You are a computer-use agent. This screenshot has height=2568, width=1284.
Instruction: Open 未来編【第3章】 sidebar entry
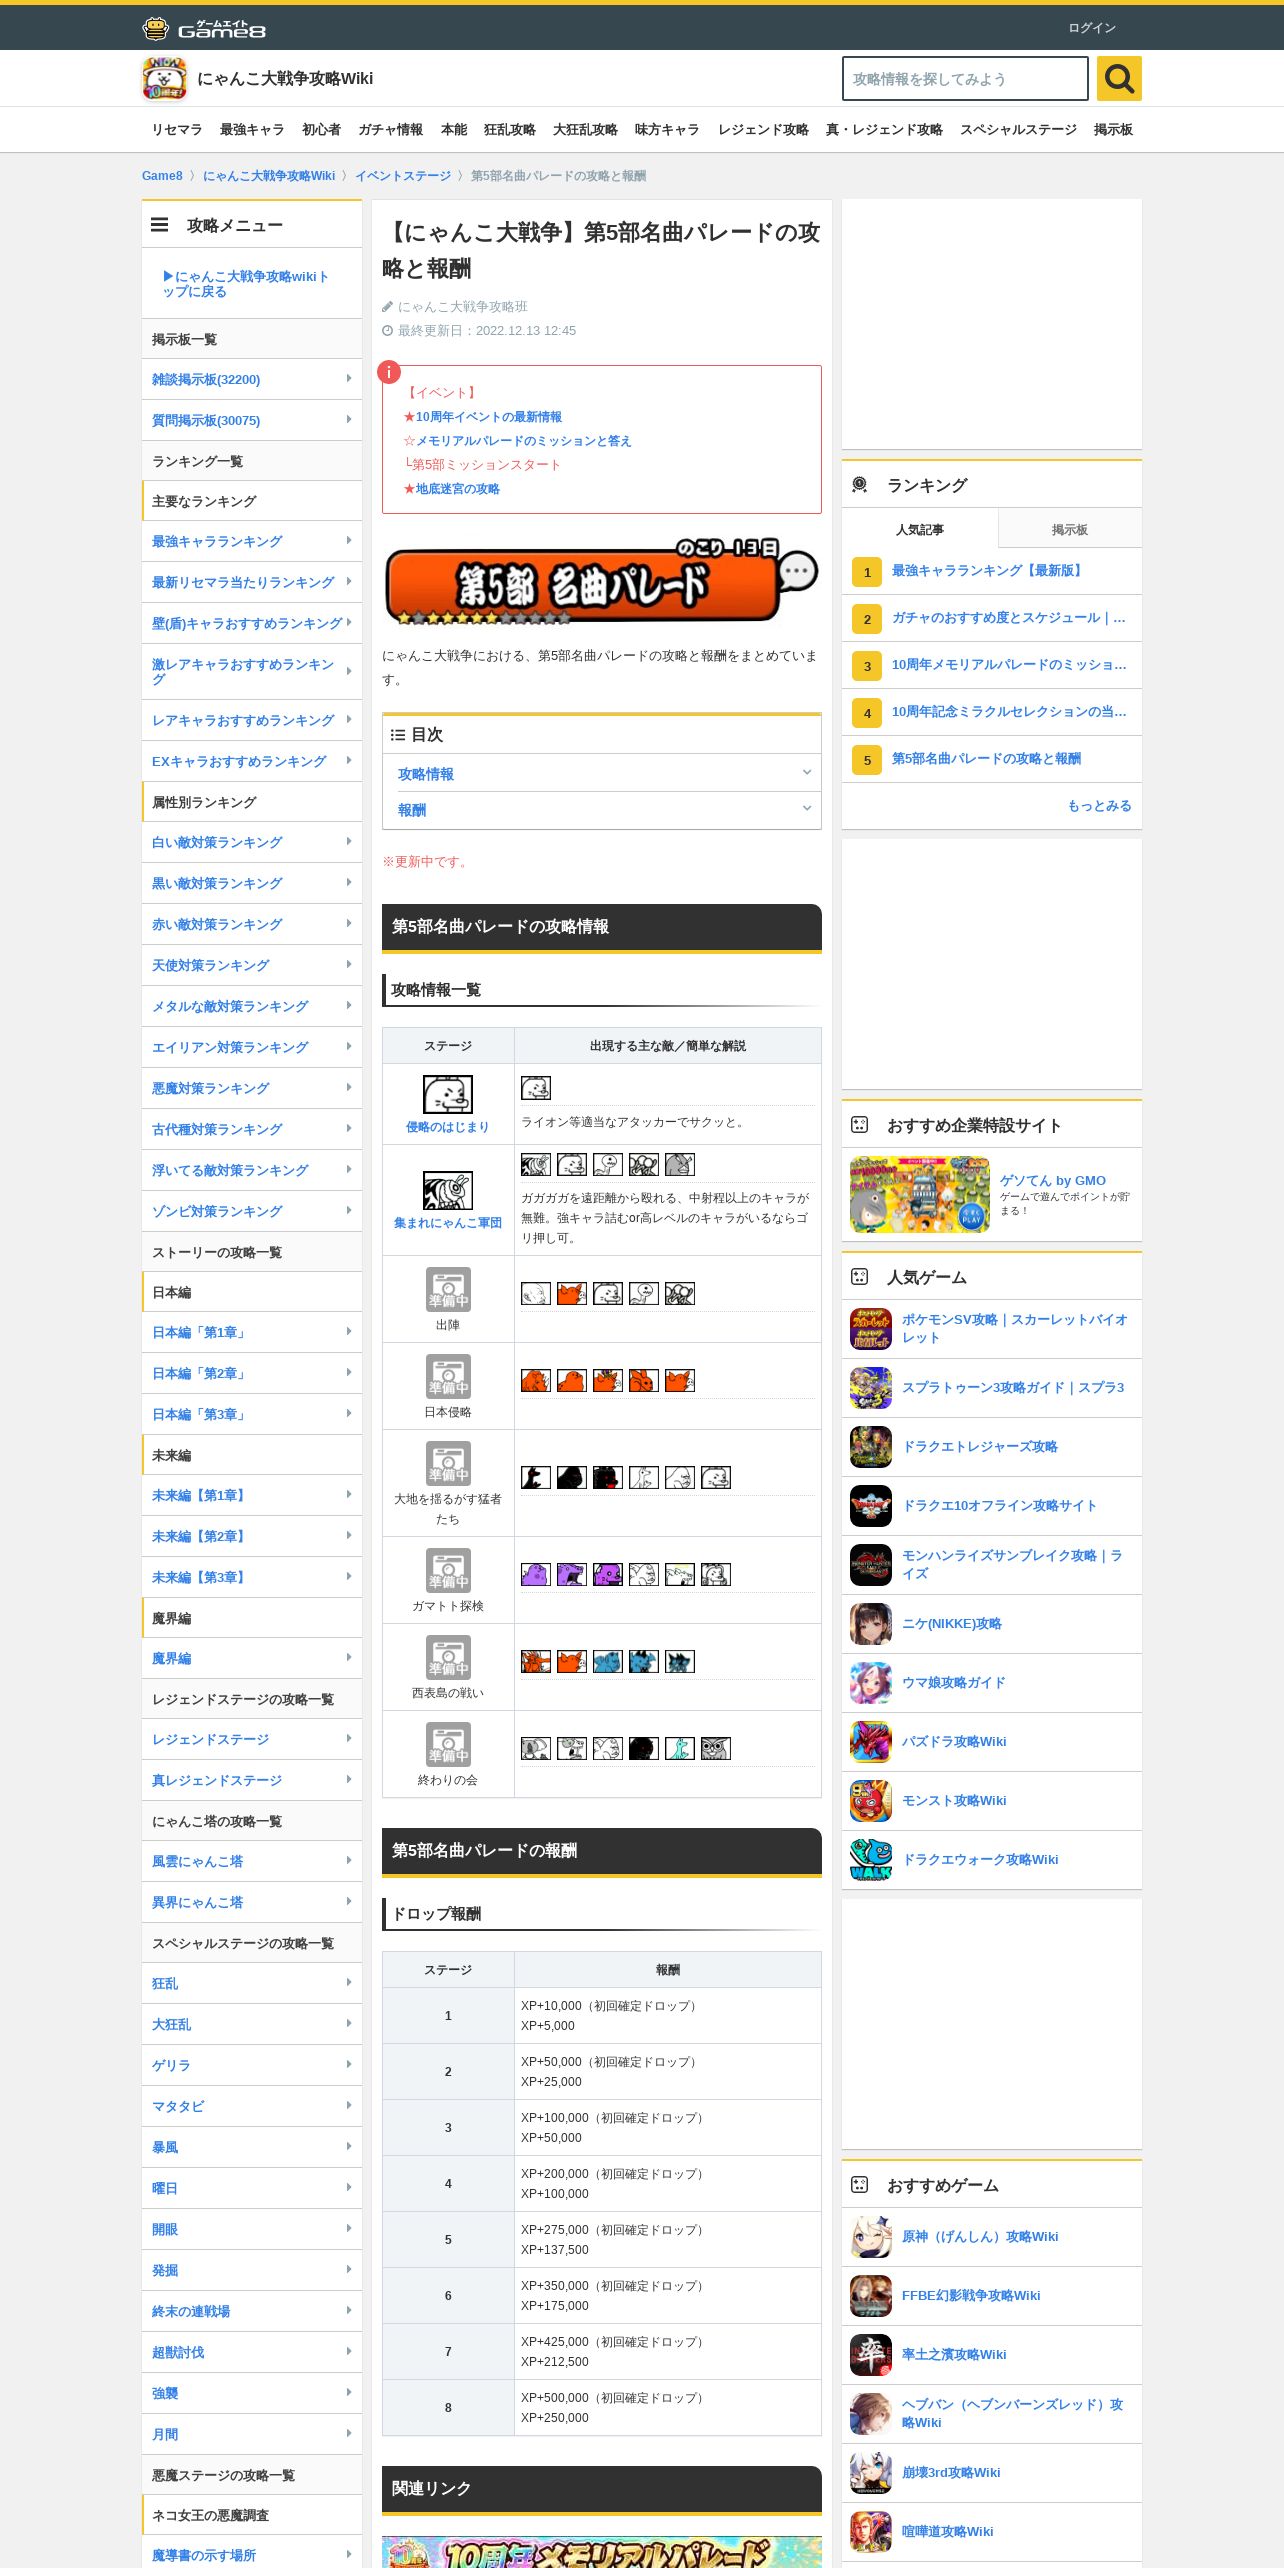252,1577
